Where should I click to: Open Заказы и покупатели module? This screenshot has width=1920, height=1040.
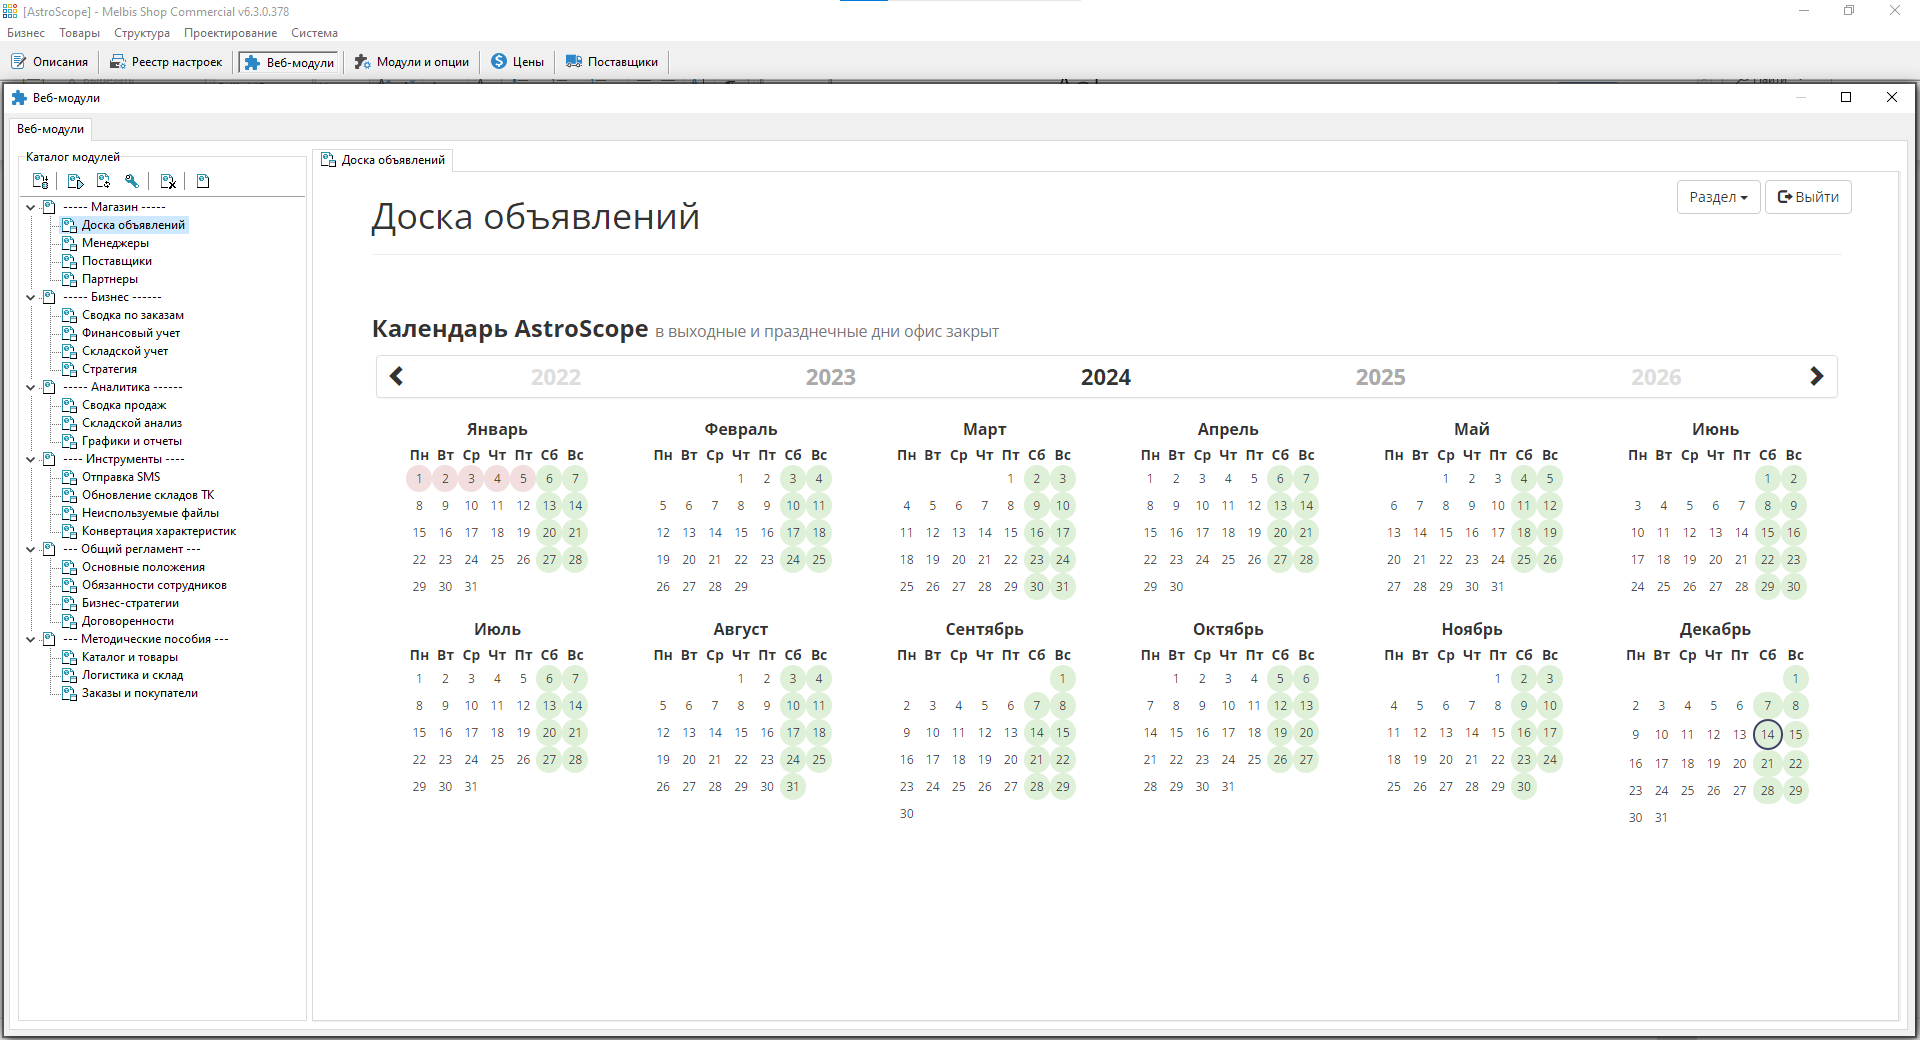(140, 693)
